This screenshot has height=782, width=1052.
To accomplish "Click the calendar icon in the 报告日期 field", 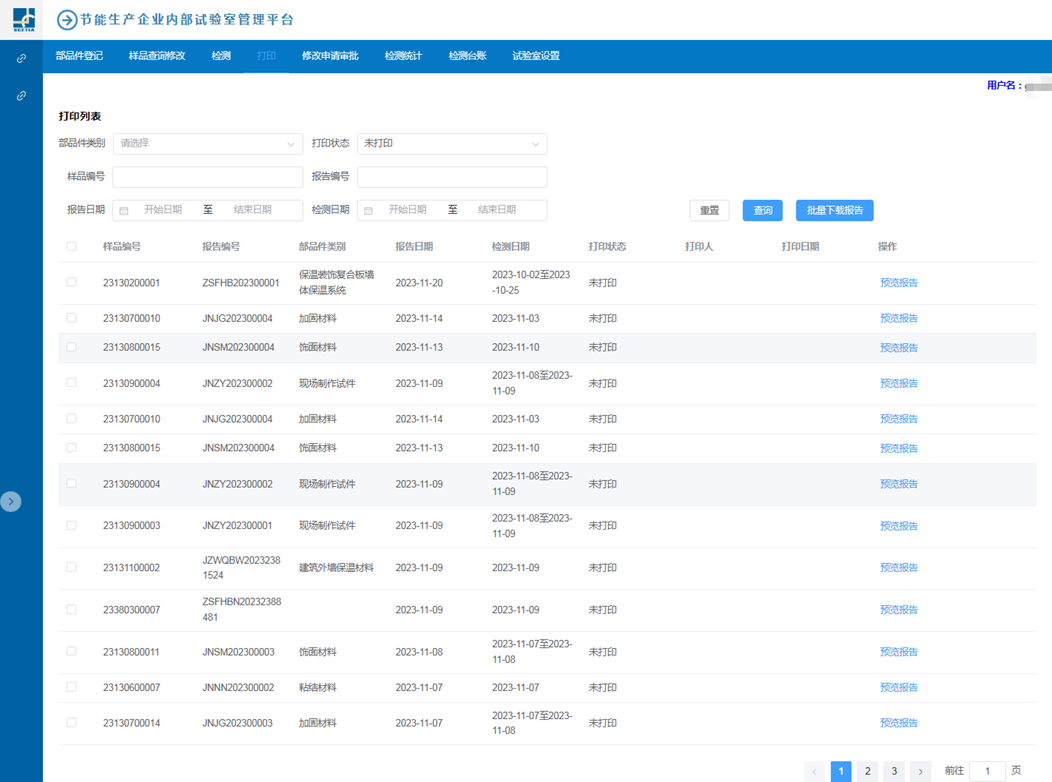I will (124, 211).
